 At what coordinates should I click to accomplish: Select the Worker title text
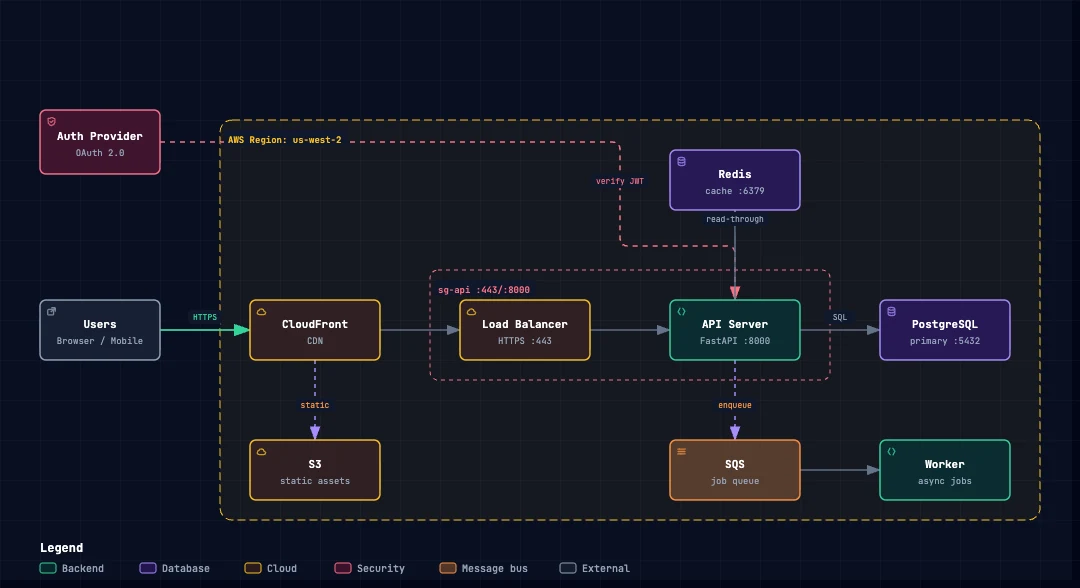[x=945, y=465]
